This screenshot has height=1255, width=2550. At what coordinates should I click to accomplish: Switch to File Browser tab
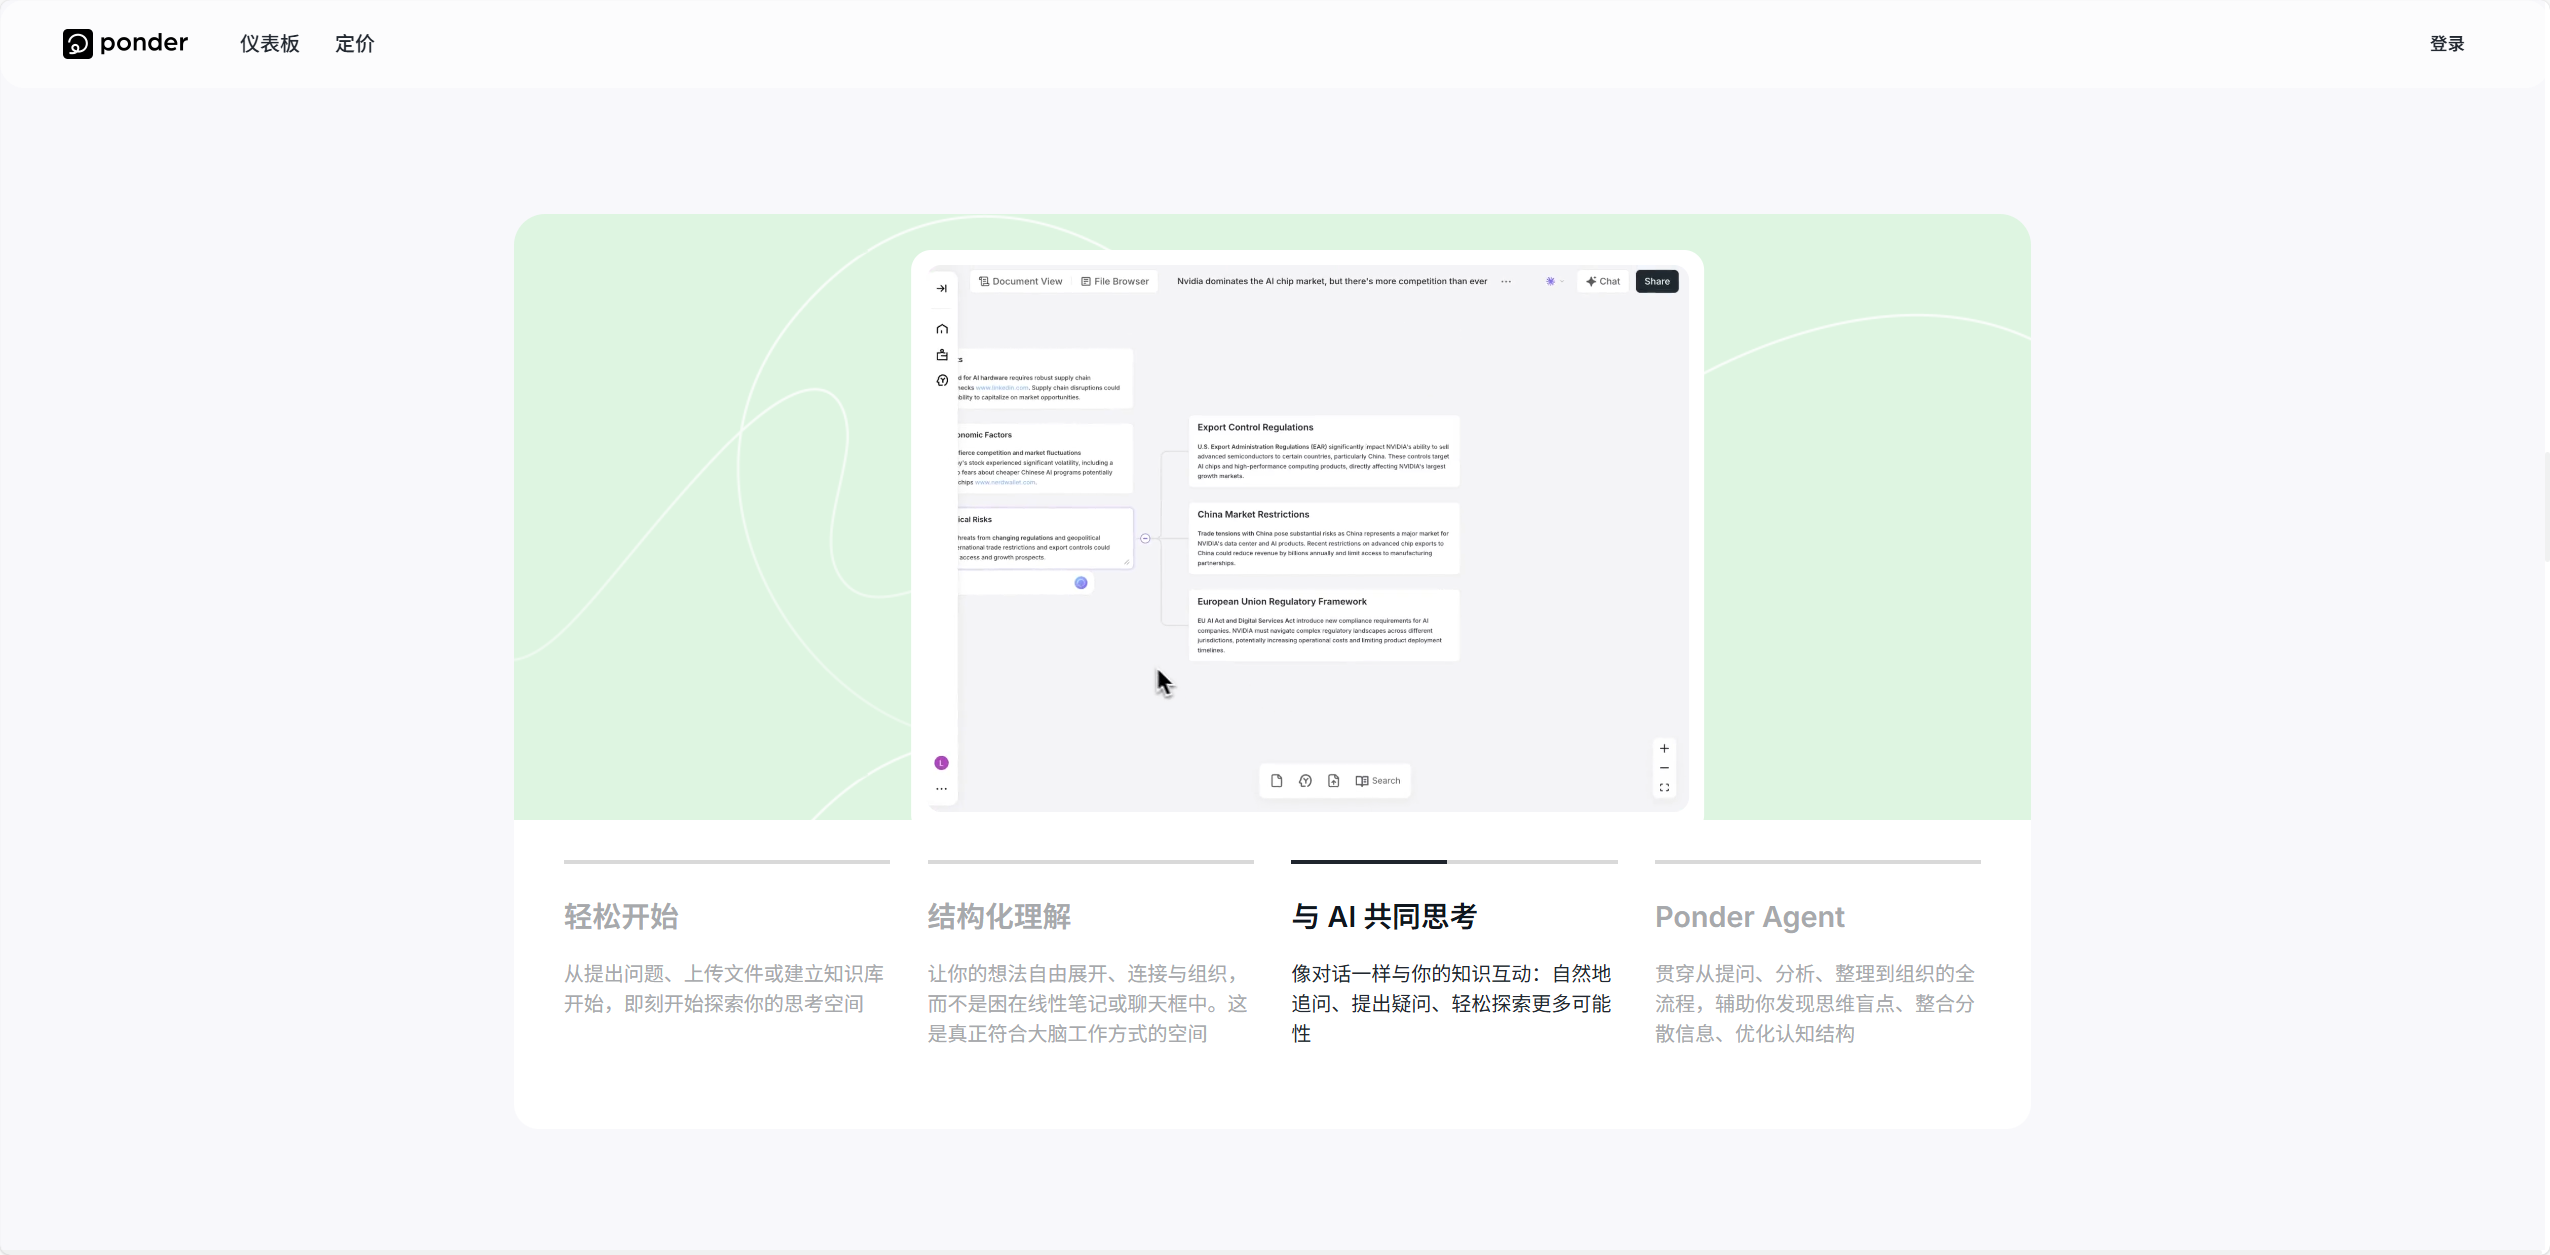[1115, 281]
